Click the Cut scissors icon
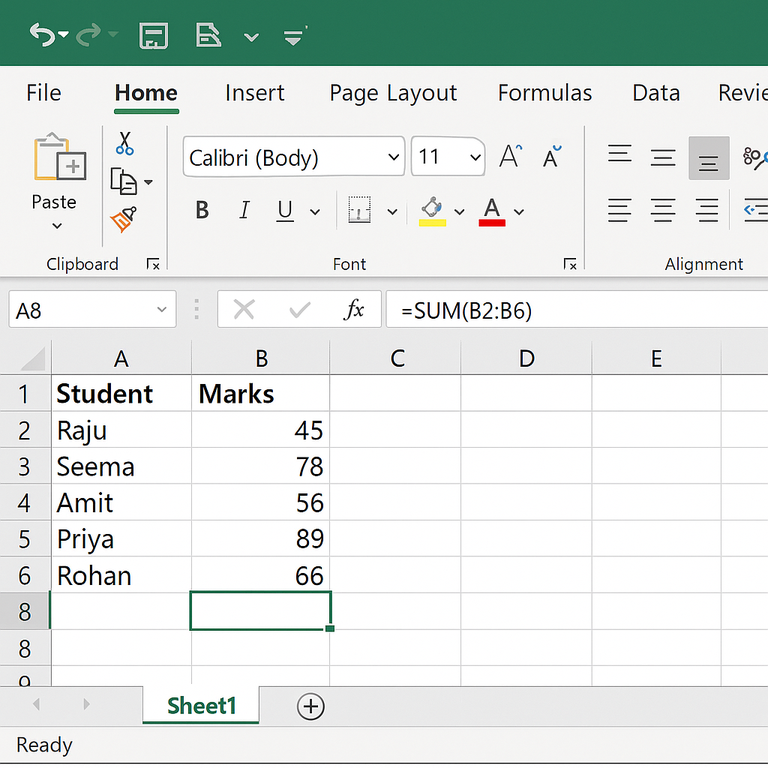Image resolution: width=768 pixels, height=768 pixels. [125, 143]
